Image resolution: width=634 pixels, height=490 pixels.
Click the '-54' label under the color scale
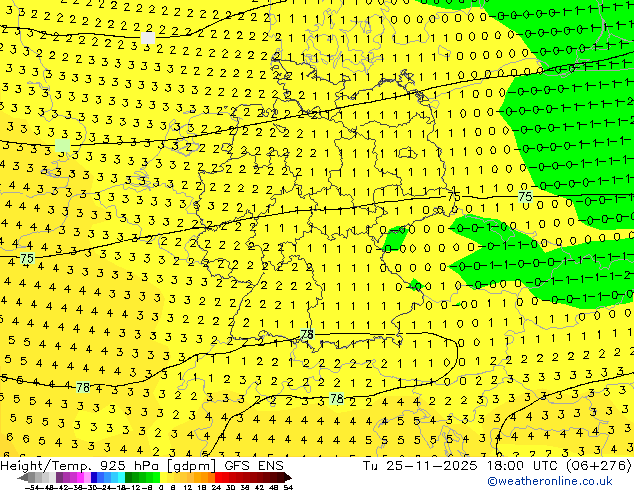click(32, 487)
